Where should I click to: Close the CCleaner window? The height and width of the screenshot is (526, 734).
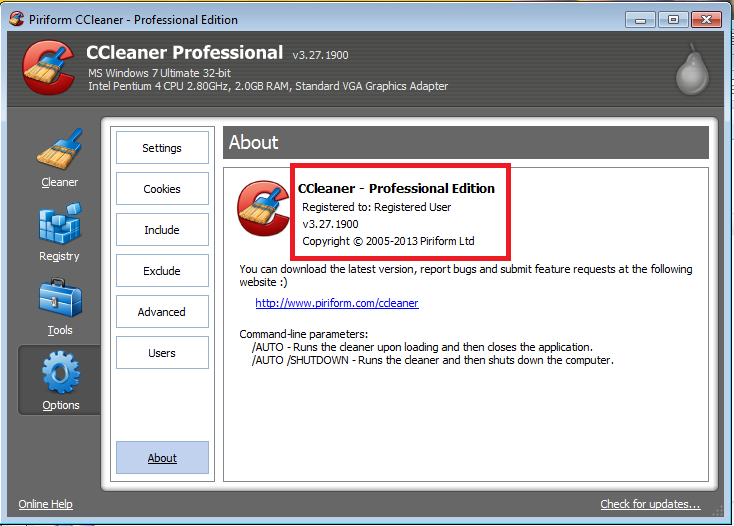click(706, 20)
